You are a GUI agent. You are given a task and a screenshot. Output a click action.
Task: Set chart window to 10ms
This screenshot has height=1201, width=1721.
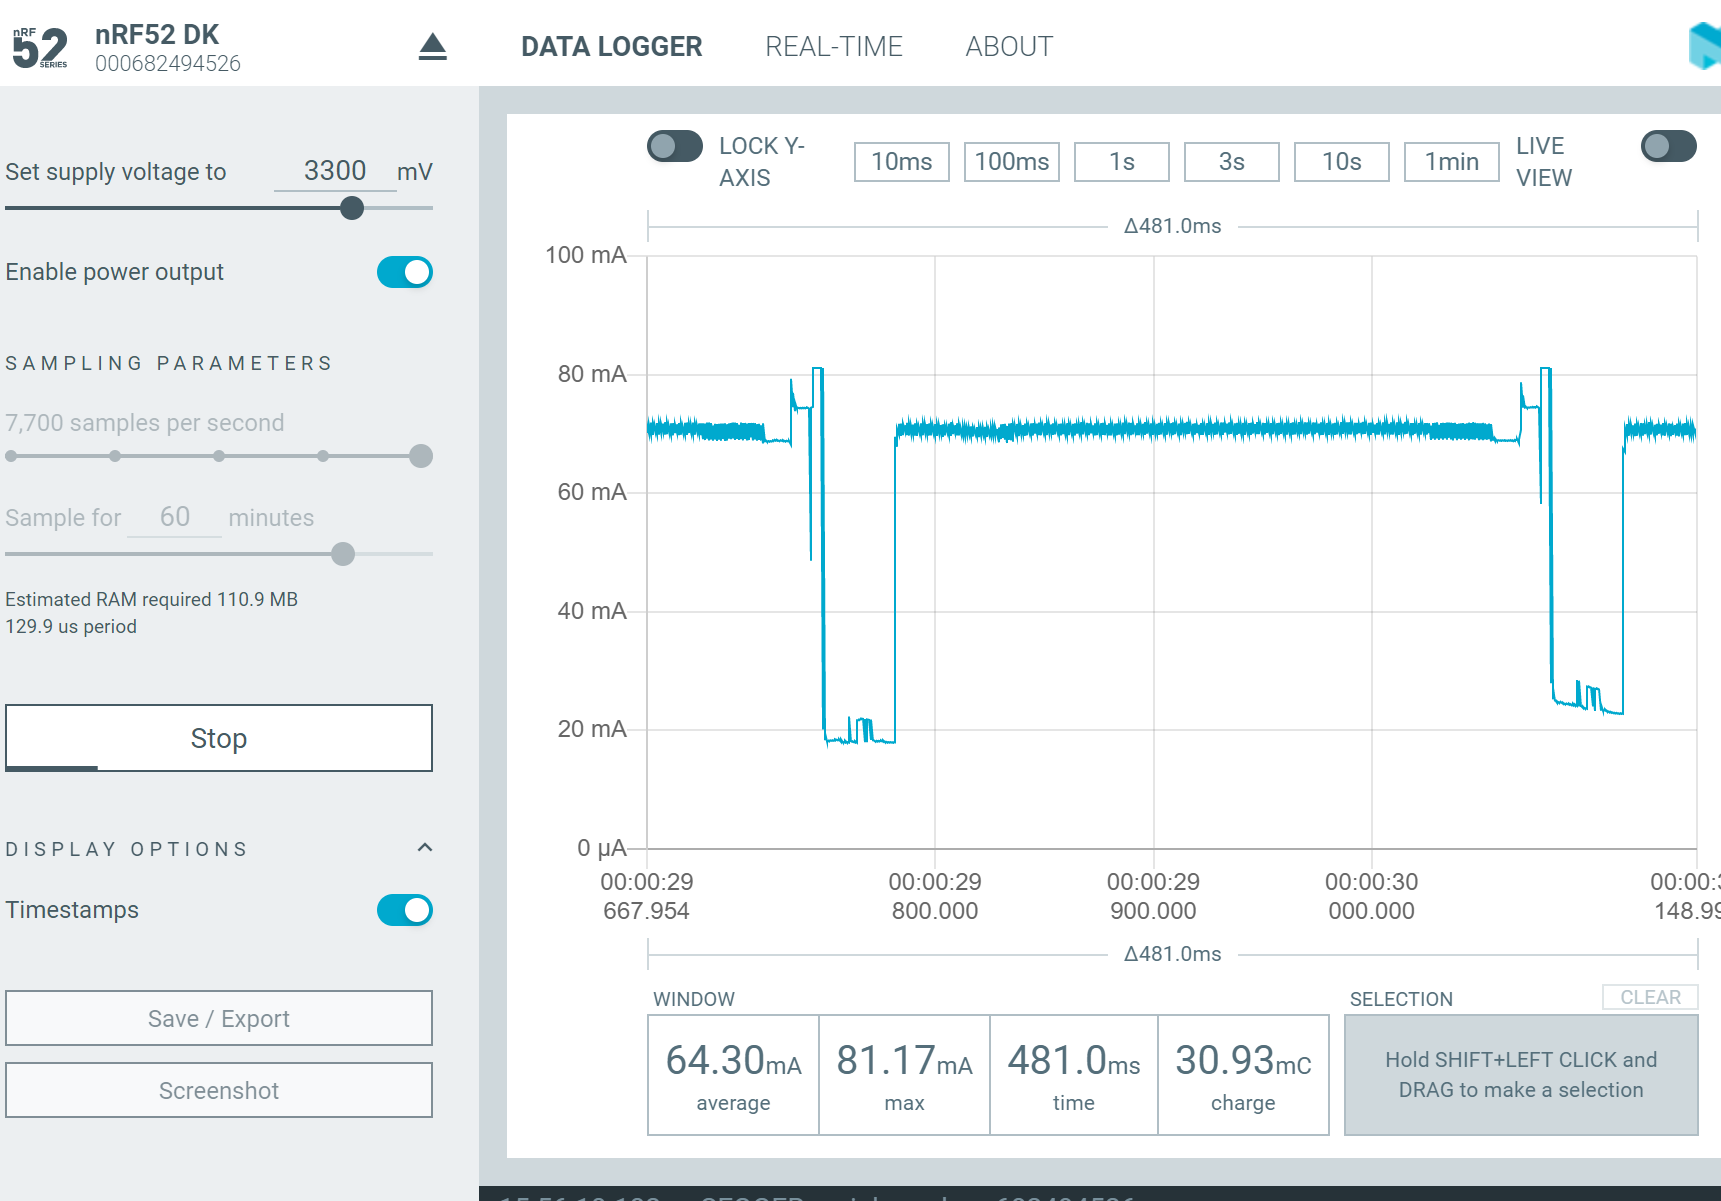point(902,162)
